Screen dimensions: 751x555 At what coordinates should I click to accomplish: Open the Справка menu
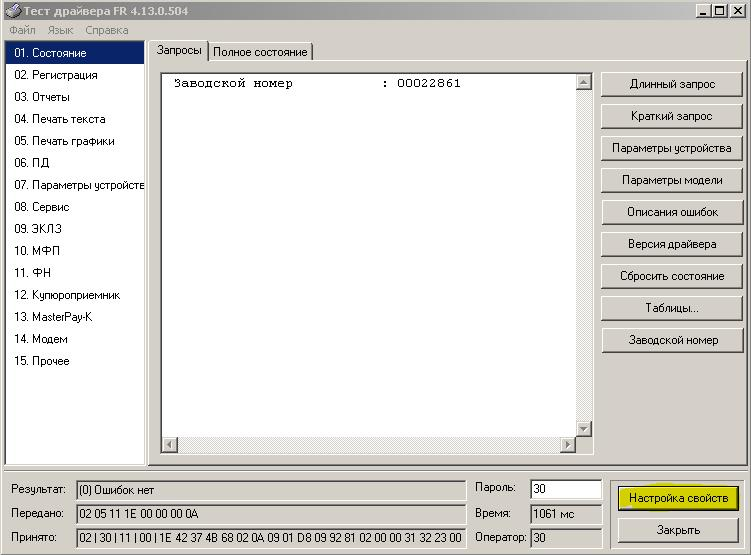(106, 30)
